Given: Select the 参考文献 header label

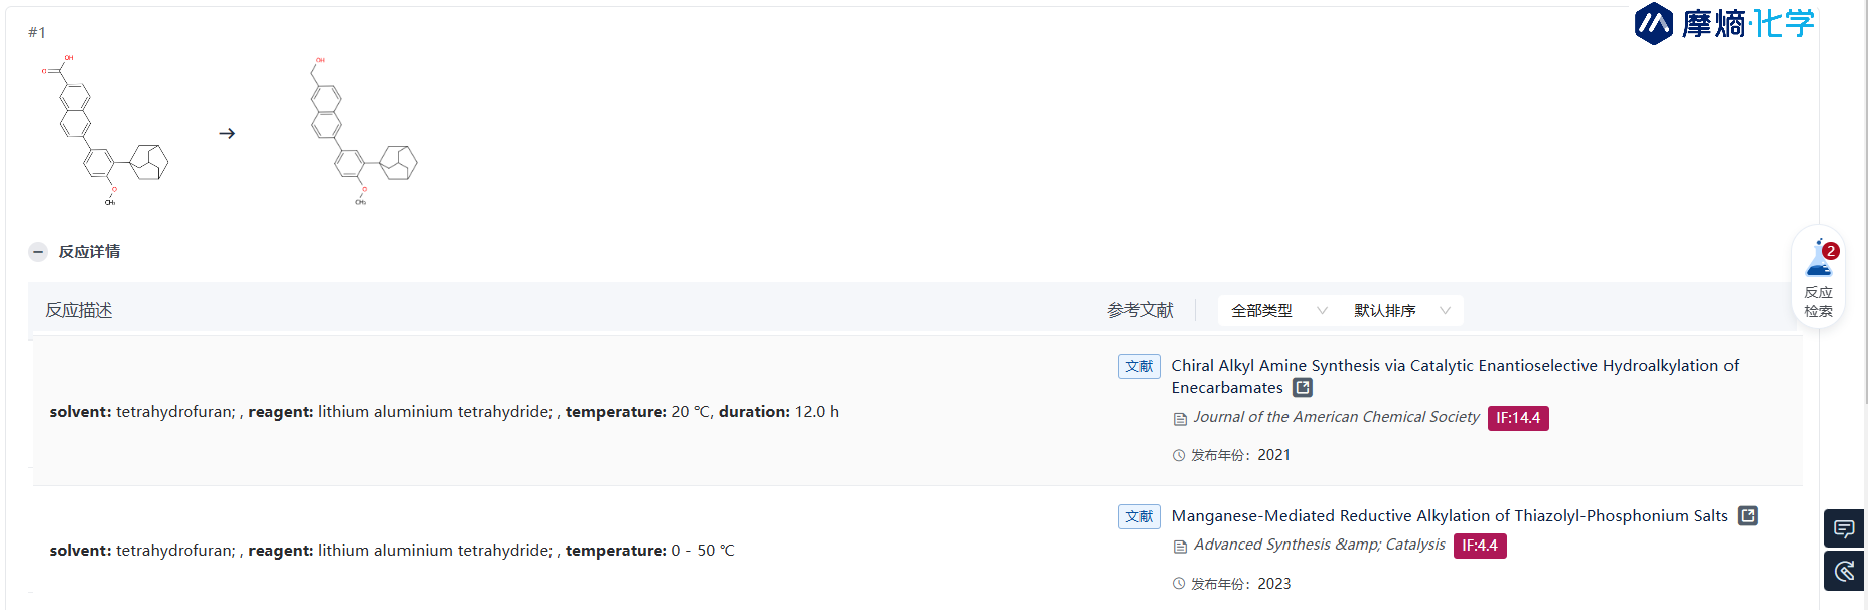Looking at the screenshot, I should pos(1140,311).
